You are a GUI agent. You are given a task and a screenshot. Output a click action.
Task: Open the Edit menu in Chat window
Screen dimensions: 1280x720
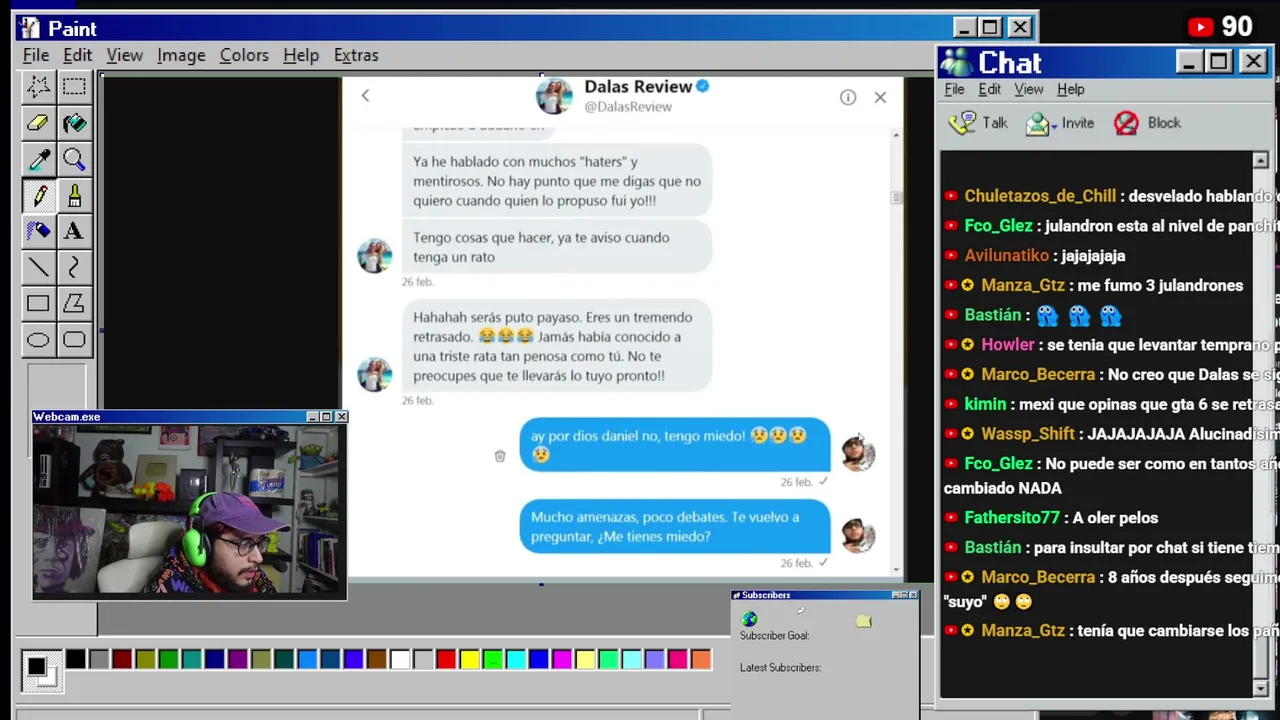[989, 89]
